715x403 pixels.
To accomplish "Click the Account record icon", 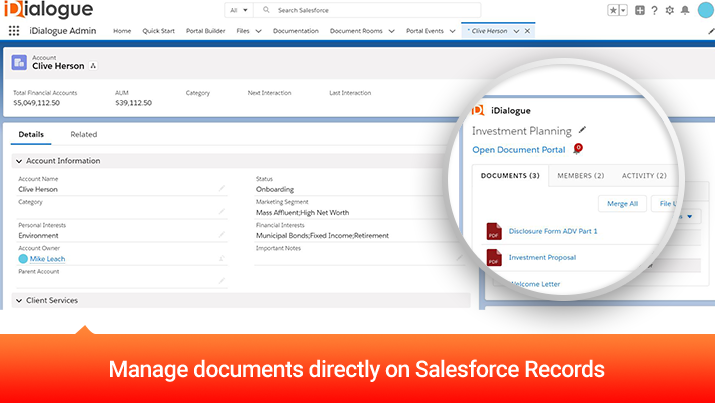I will (x=19, y=62).
